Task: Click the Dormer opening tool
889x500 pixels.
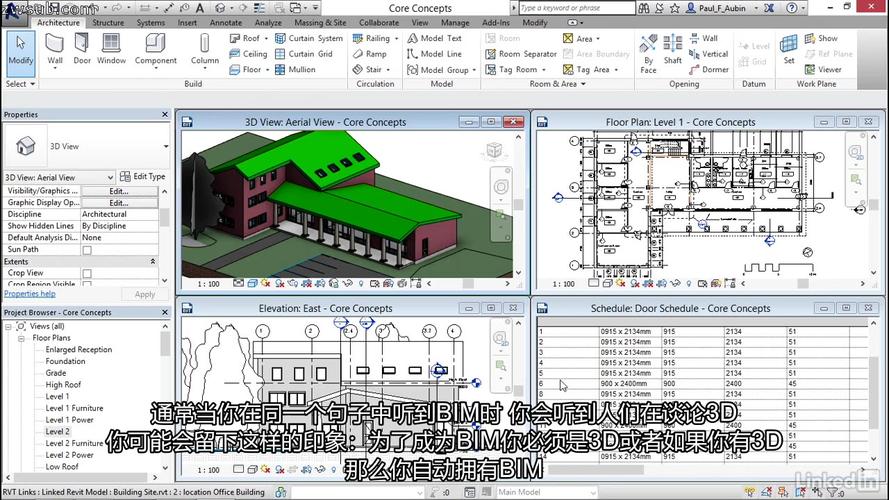Action: point(709,70)
